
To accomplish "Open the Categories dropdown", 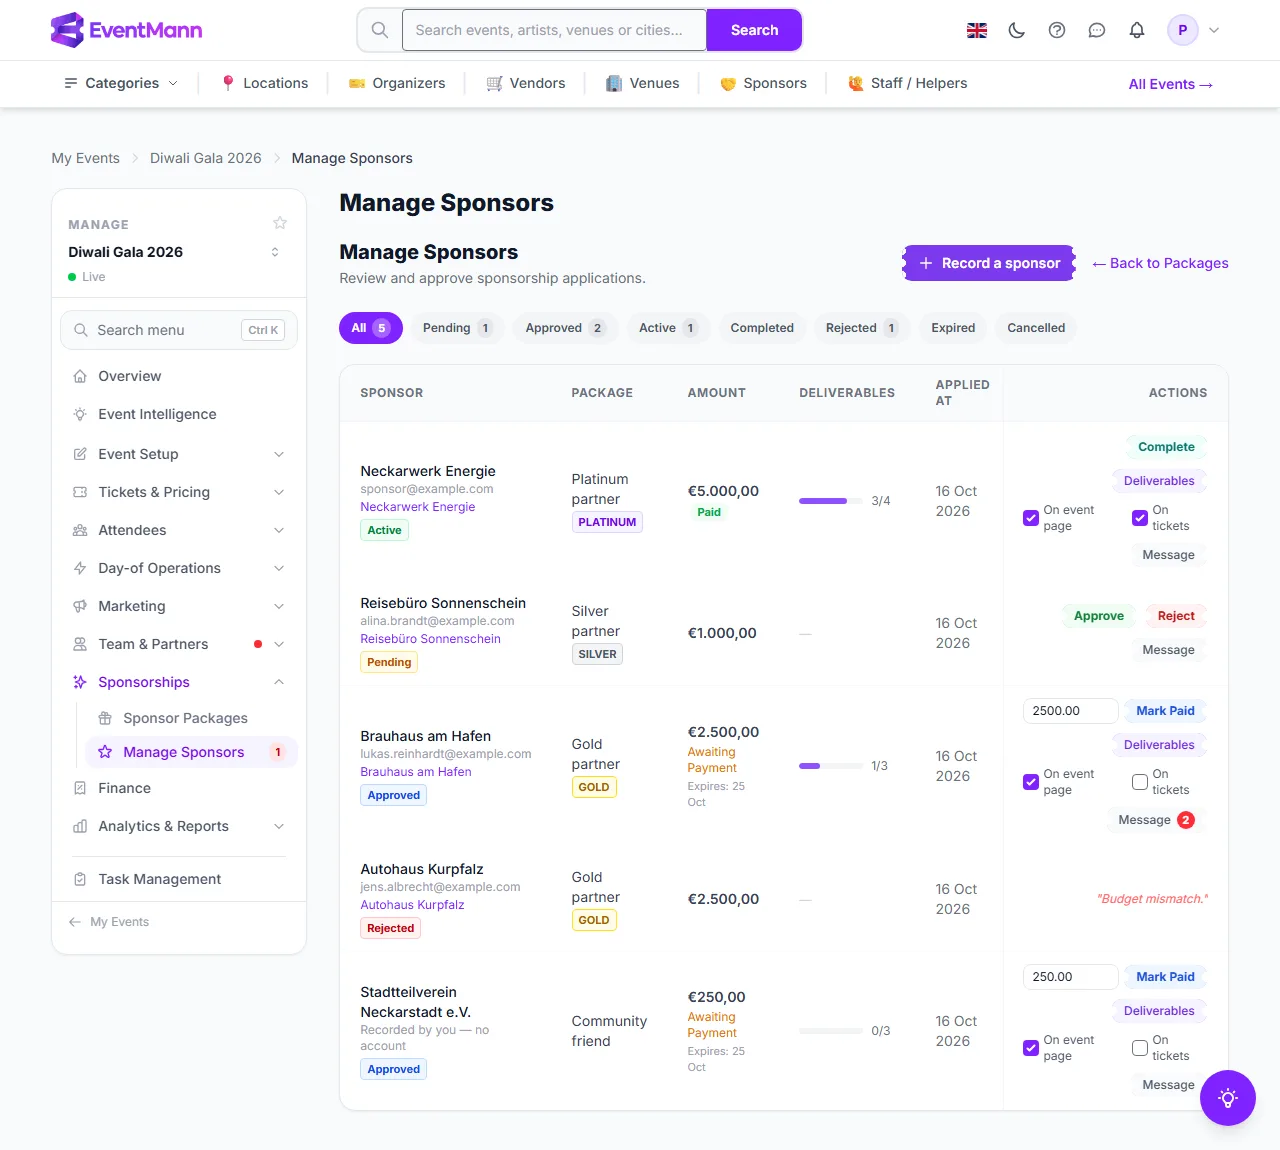I will coord(121,83).
